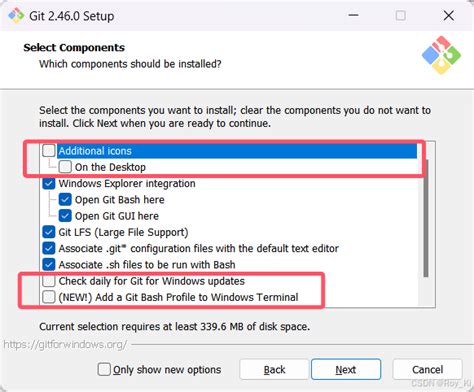Minimize the Git Setup window

pyautogui.click(x=353, y=15)
